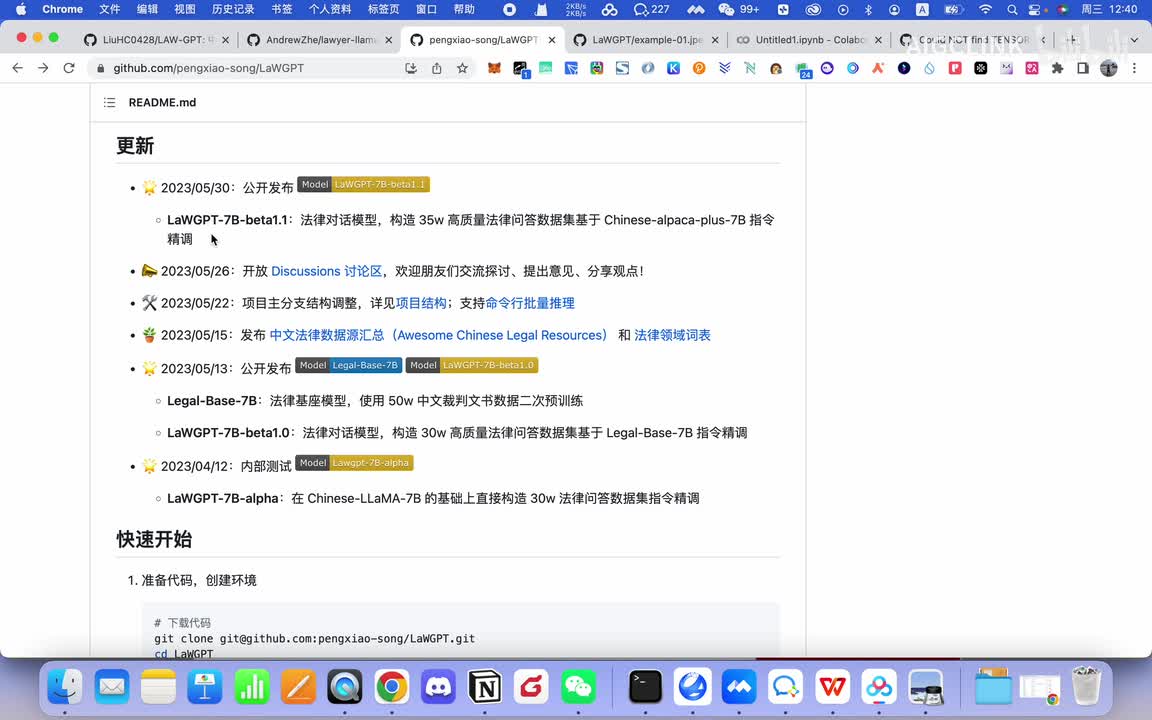Launch Notion from the dock
Screen dimensions: 1152x720
pyautogui.click(x=485, y=687)
